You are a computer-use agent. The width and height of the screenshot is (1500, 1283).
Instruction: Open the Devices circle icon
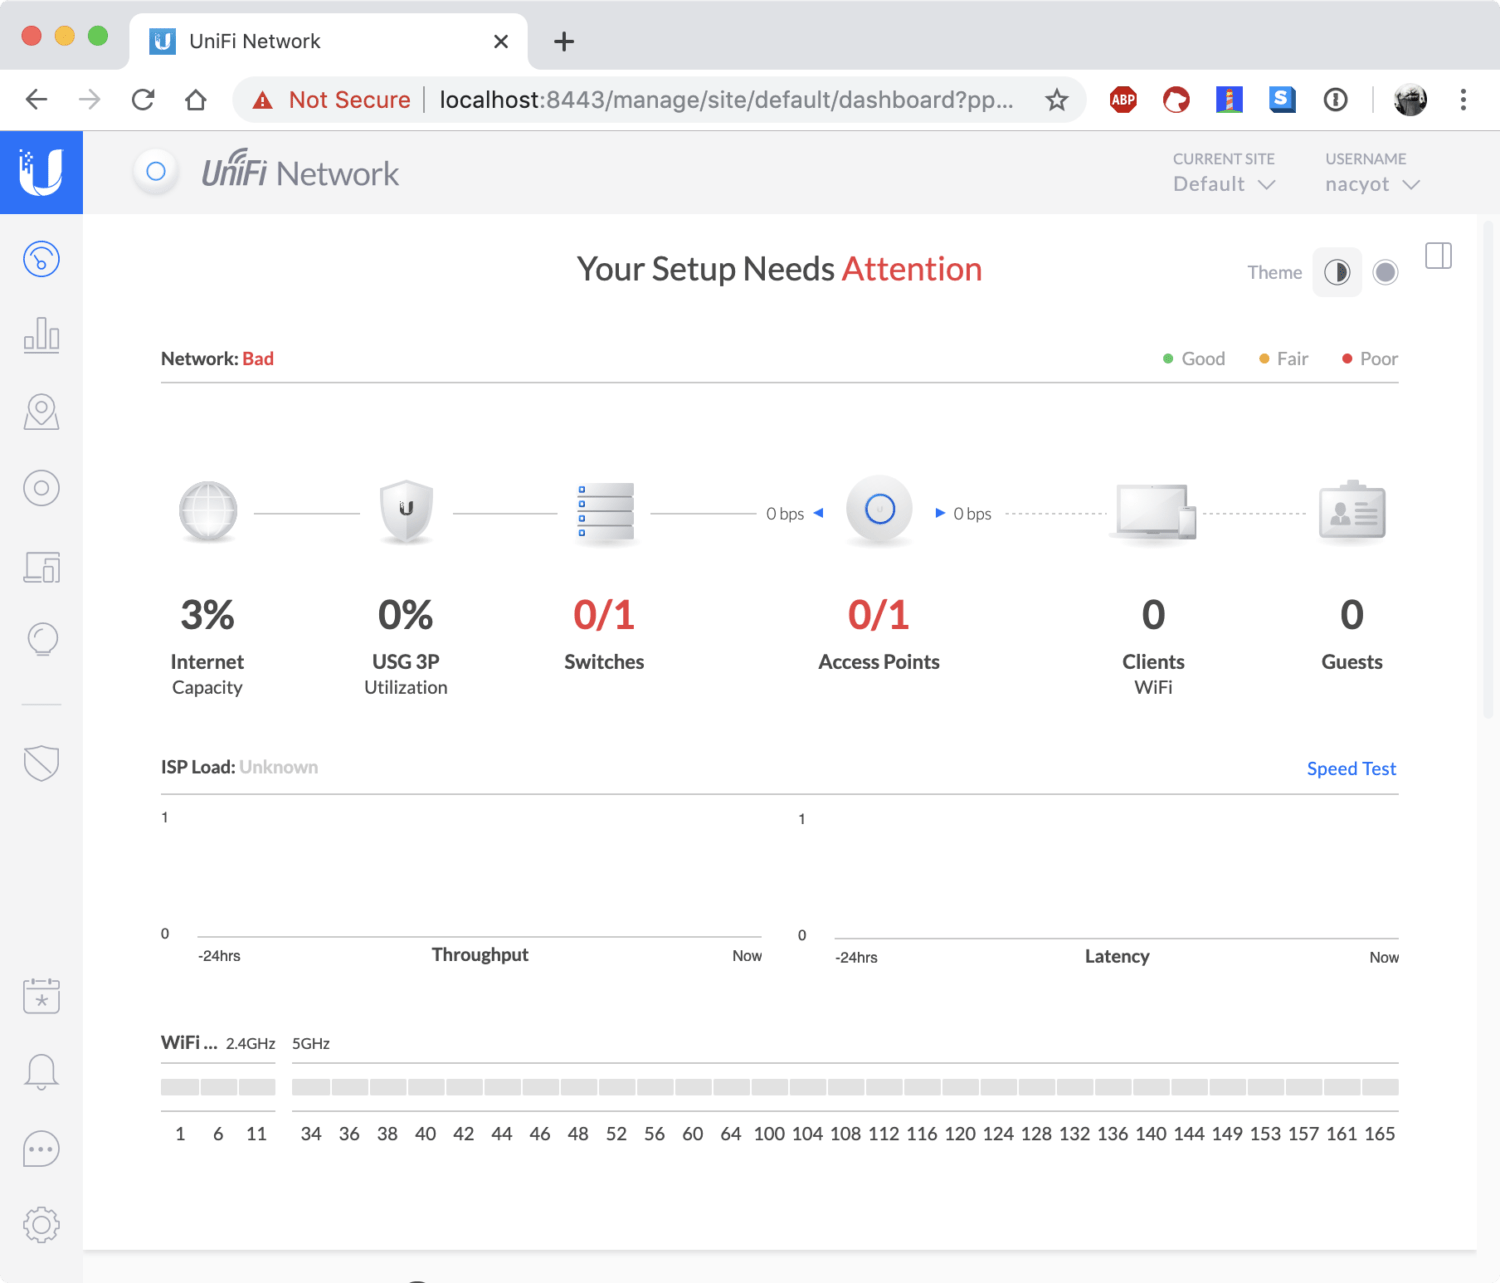click(x=41, y=488)
